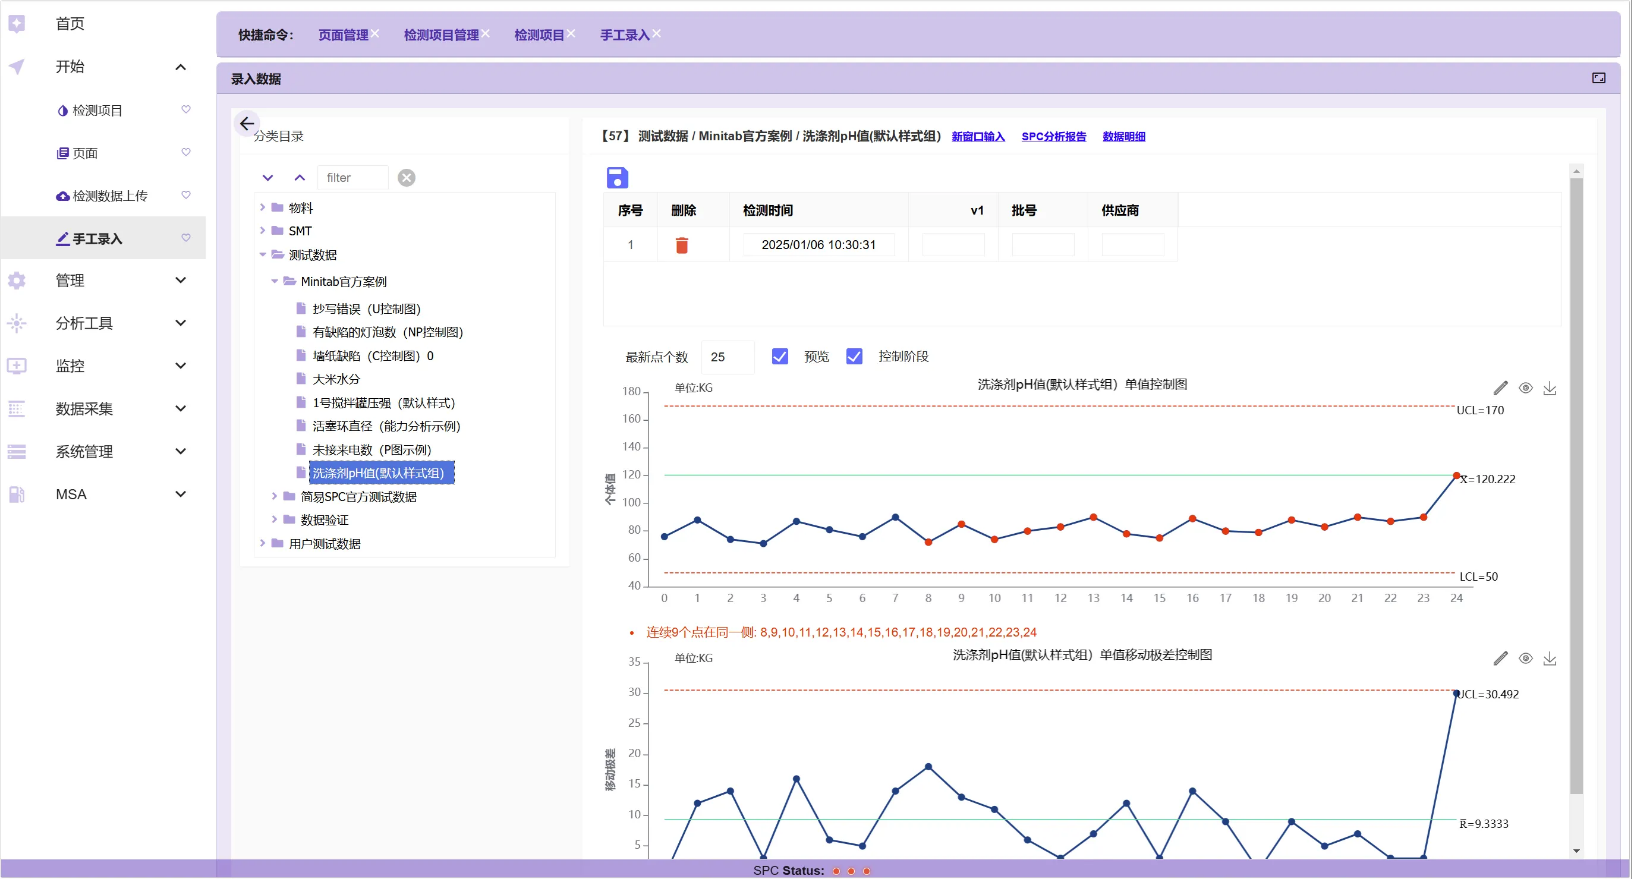Click the blue save disk icon
1632x879 pixels.
pos(617,178)
